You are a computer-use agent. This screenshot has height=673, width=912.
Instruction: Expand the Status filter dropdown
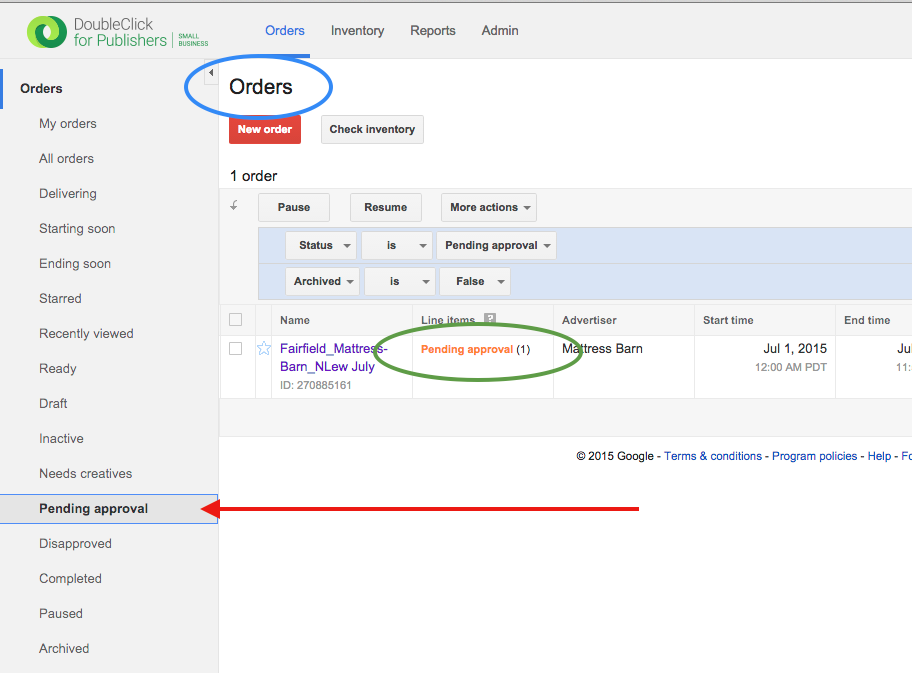[321, 245]
